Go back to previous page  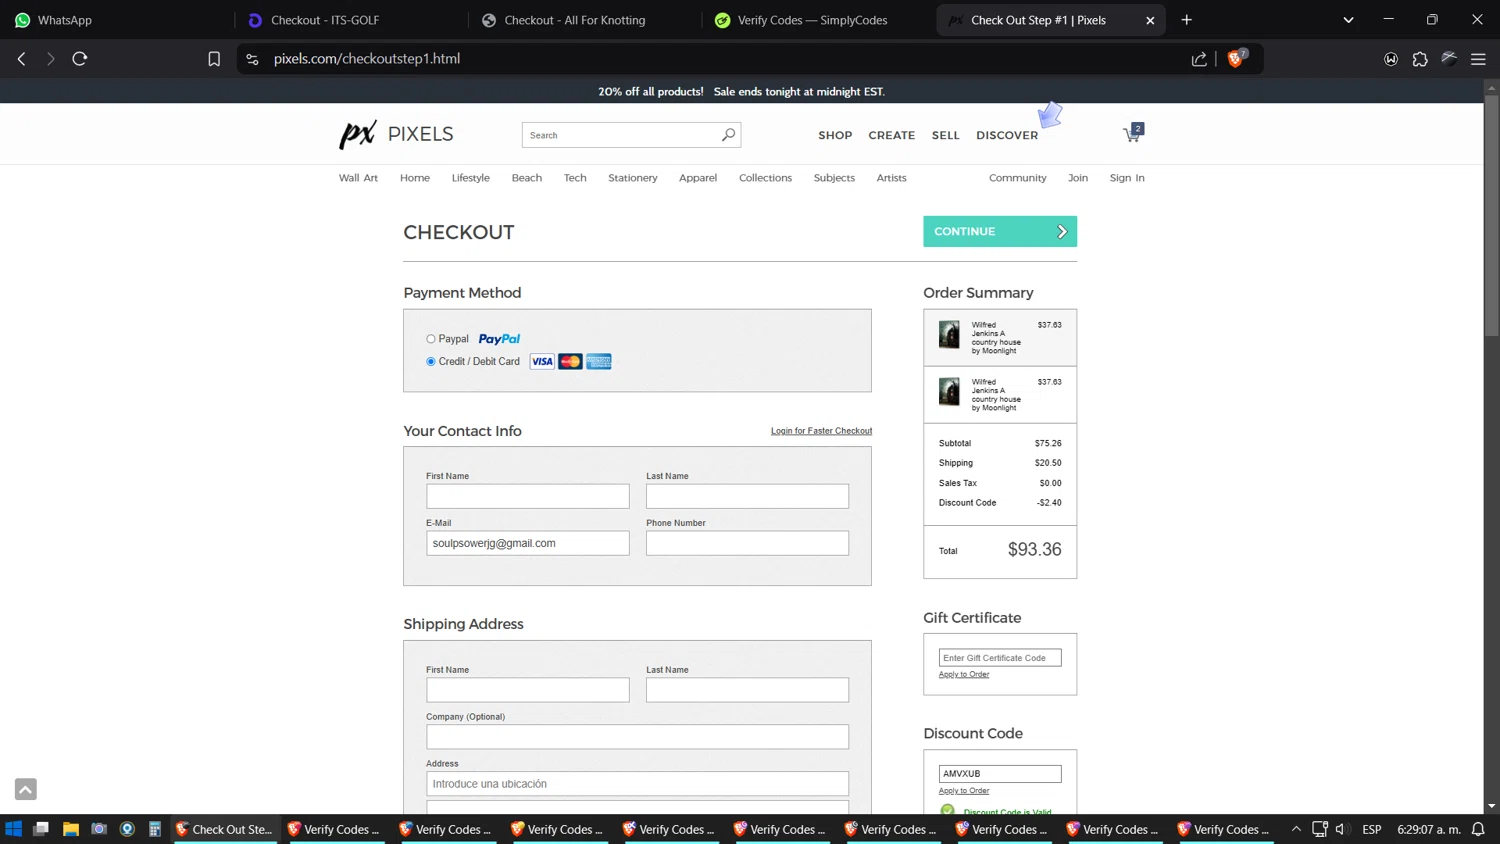pos(22,59)
